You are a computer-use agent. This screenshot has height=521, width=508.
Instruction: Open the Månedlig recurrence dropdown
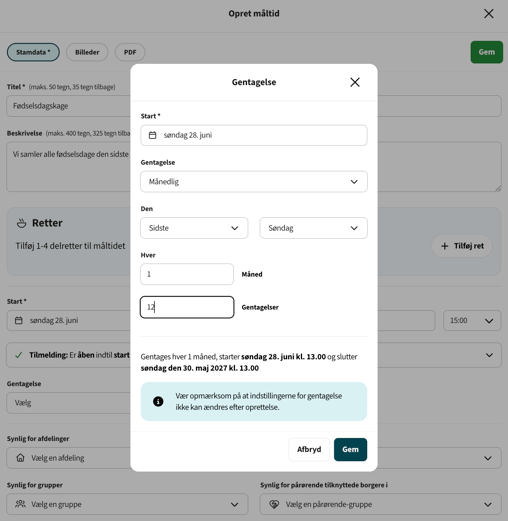tap(254, 182)
